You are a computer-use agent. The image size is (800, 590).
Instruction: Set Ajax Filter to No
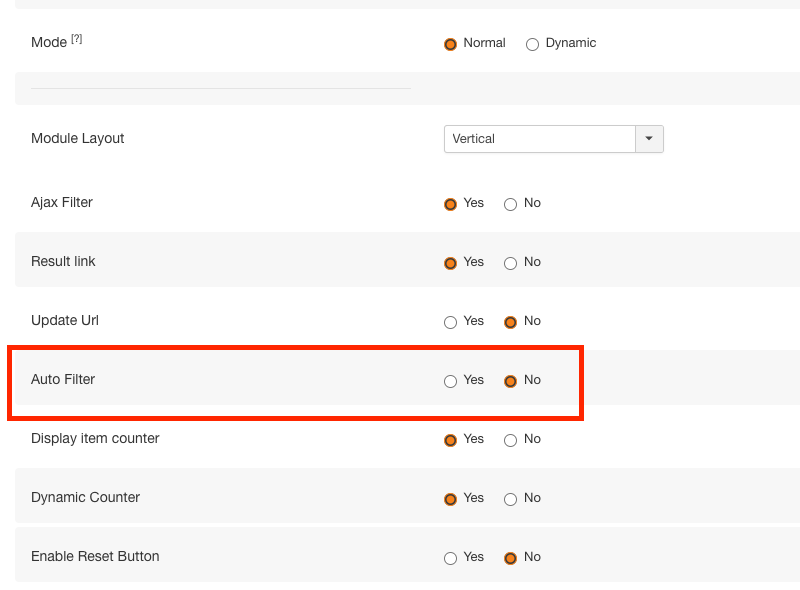pyautogui.click(x=510, y=204)
